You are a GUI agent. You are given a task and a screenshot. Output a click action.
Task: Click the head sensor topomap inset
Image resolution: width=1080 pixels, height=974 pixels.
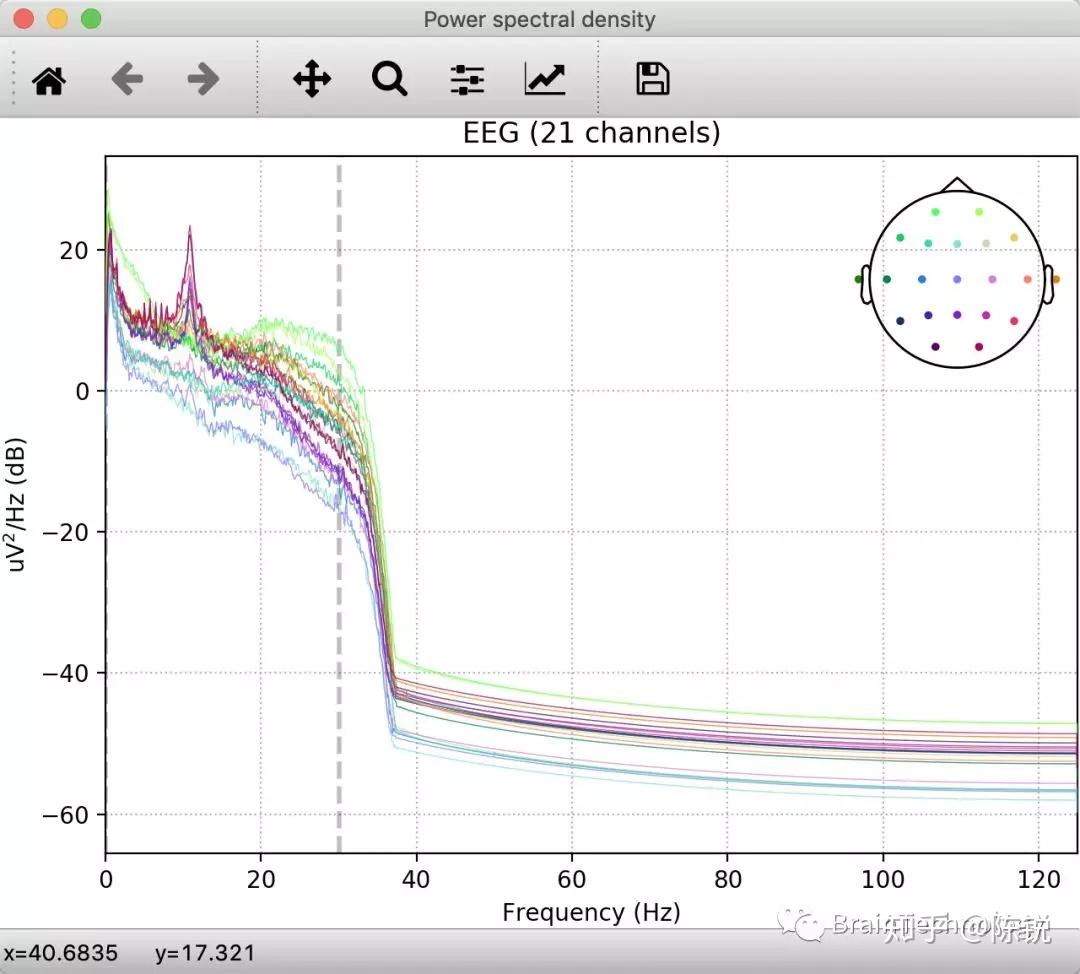pos(957,274)
